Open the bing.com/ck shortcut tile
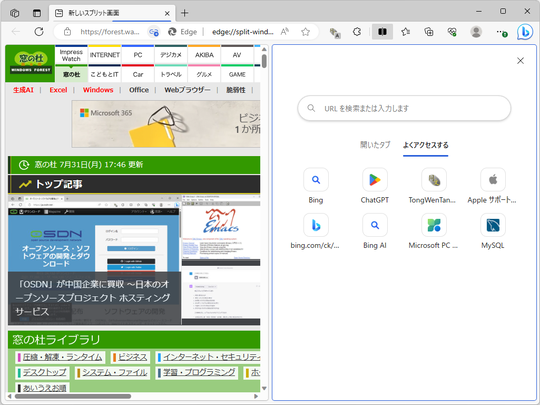Screen dimensions: 540x405 [x=315, y=231]
